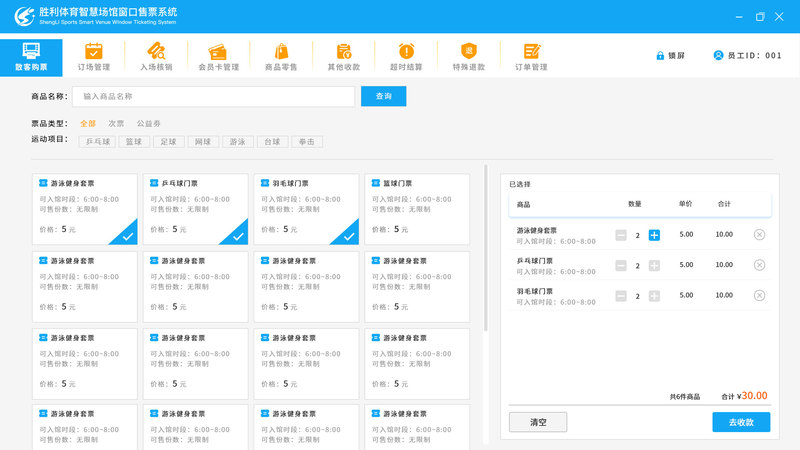The width and height of the screenshot is (800, 450).
Task: Remove 乒乓球门票 from the cart
Action: pos(759,265)
